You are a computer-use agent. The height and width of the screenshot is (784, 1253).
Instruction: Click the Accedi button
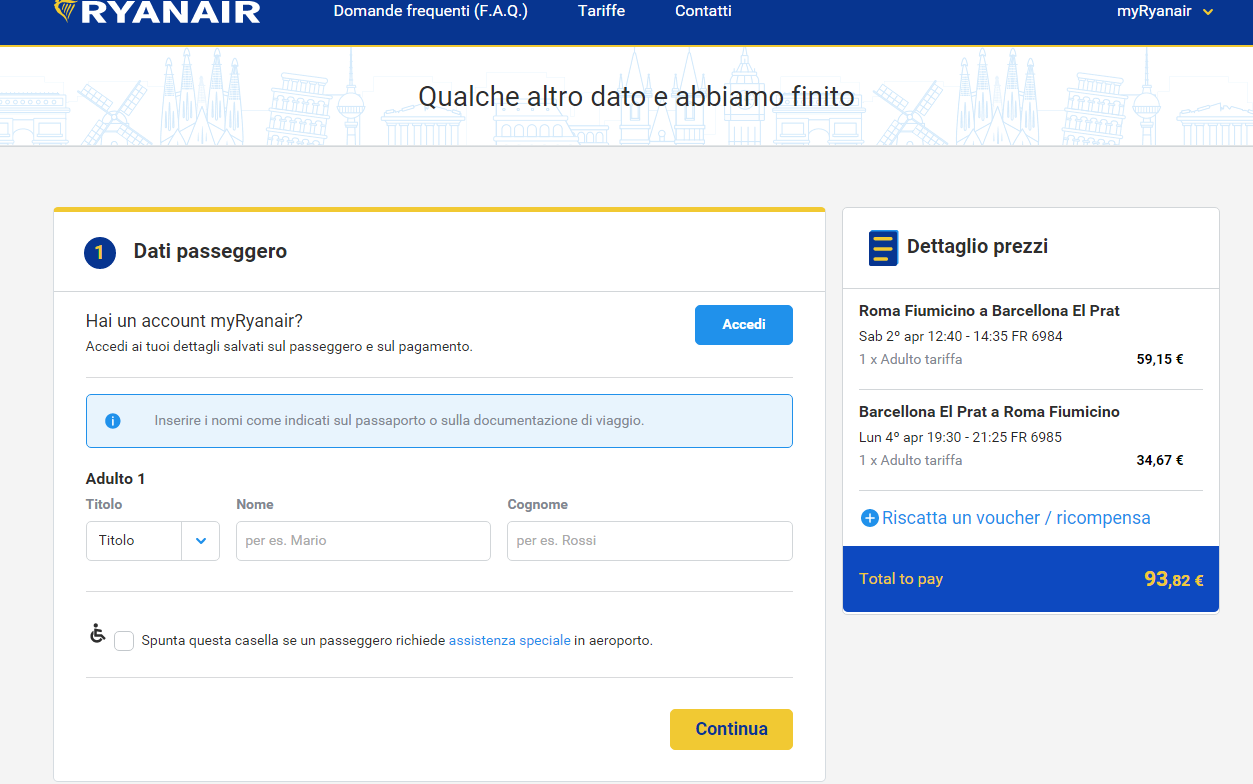click(744, 325)
